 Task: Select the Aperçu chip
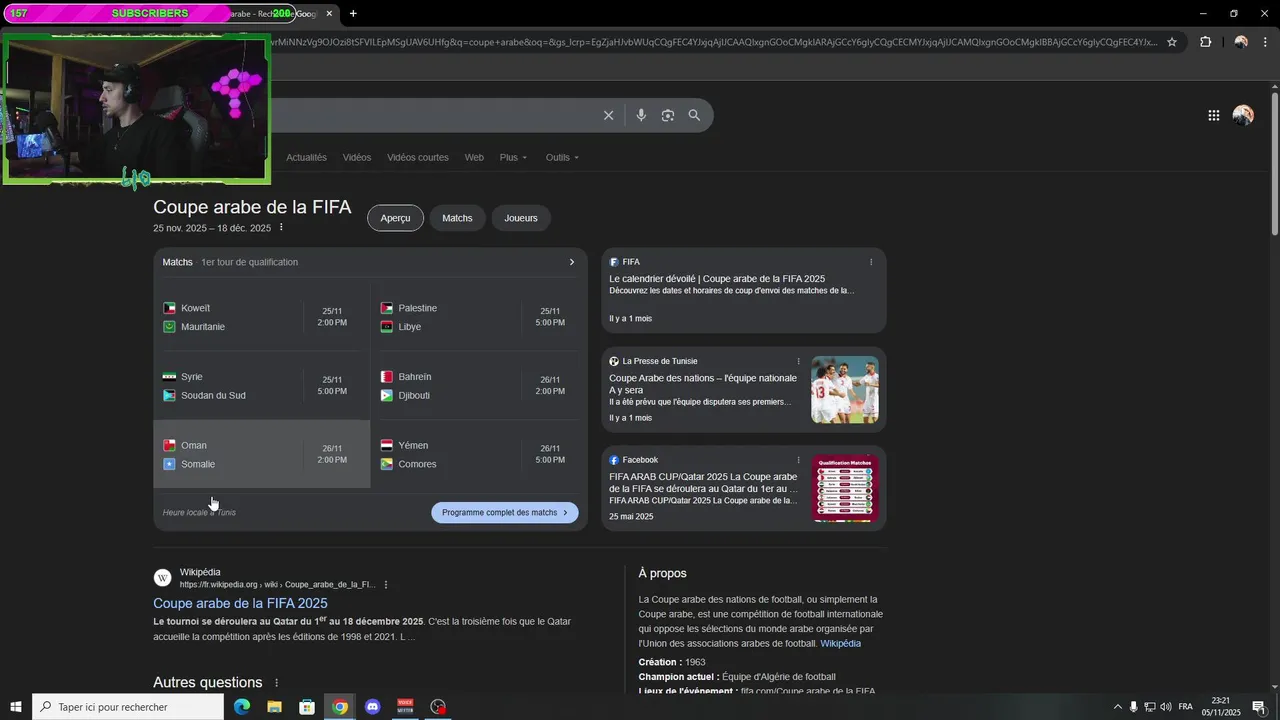(x=395, y=218)
